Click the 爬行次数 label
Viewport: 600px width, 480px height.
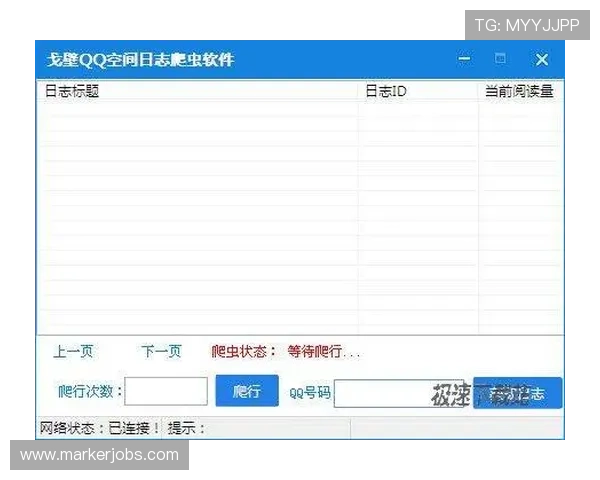click(x=90, y=391)
